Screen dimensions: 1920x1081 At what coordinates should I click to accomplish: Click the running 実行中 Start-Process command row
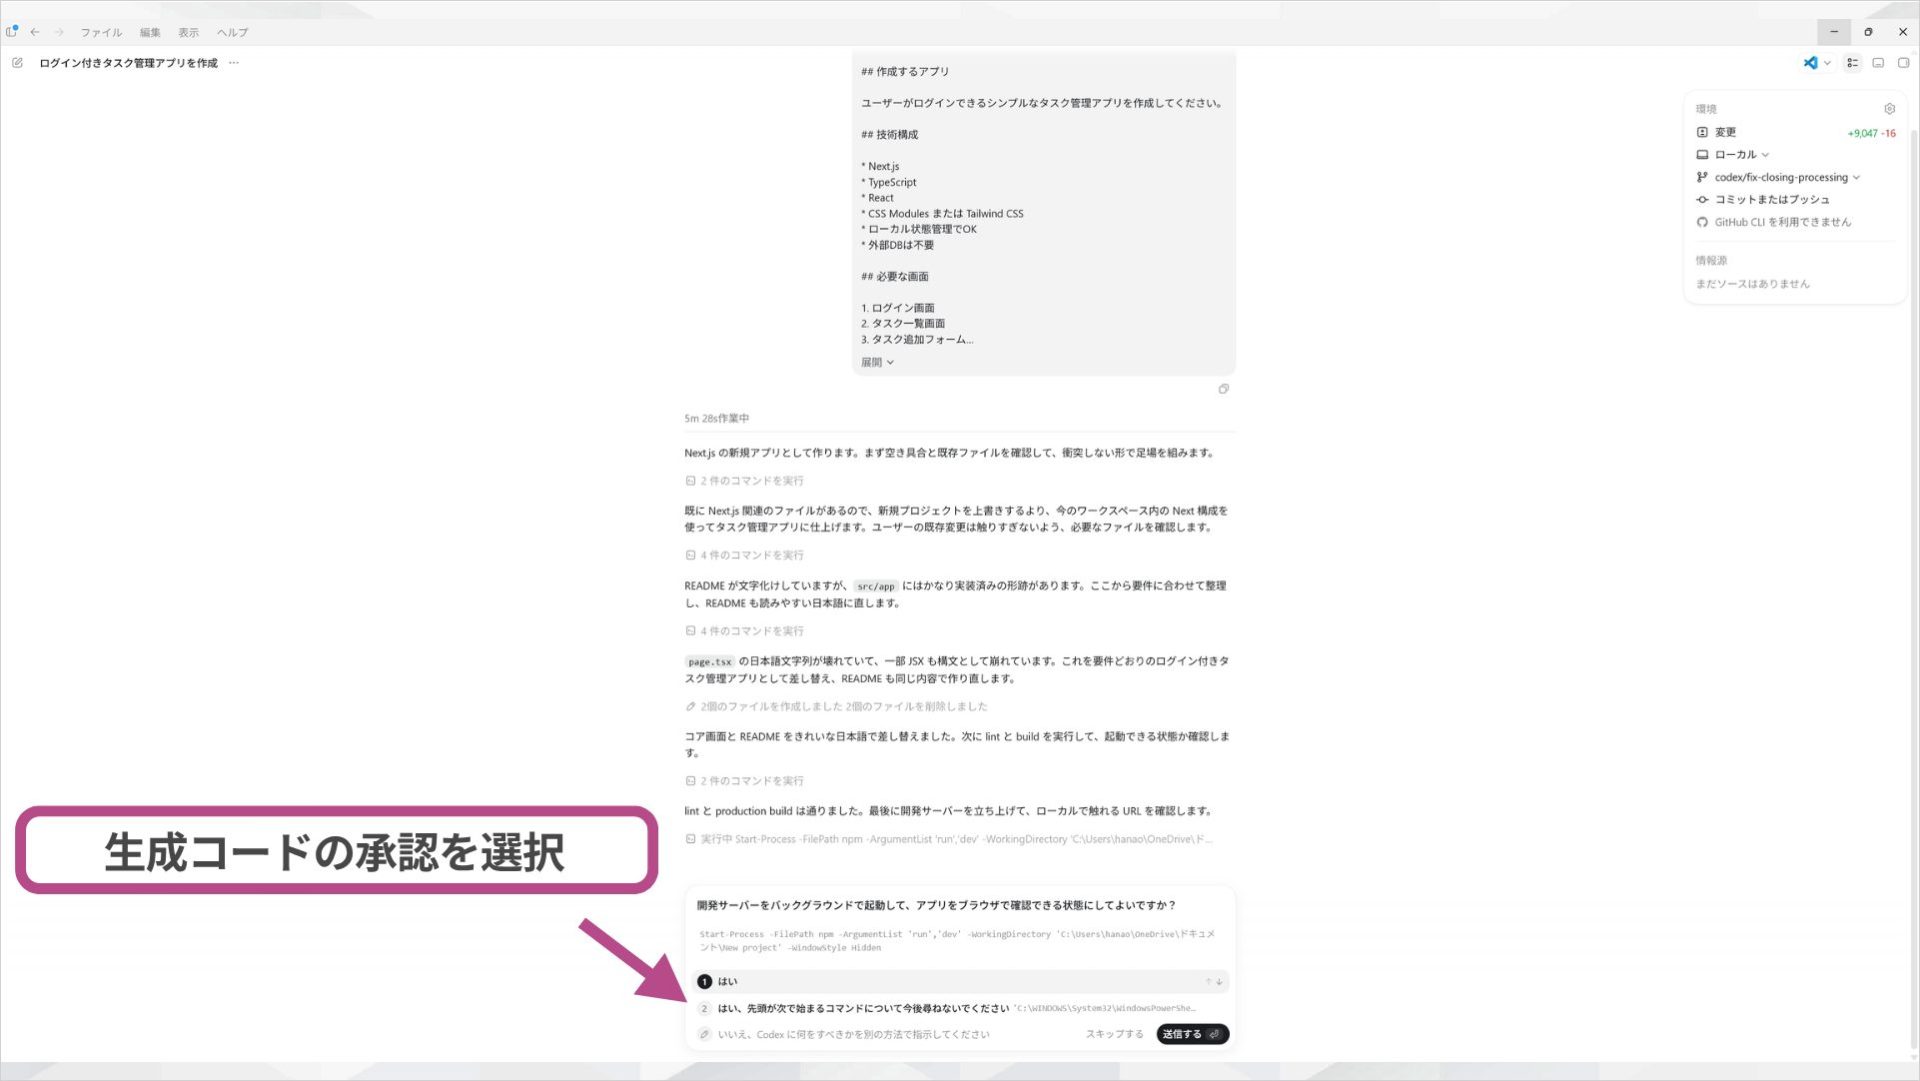(949, 839)
